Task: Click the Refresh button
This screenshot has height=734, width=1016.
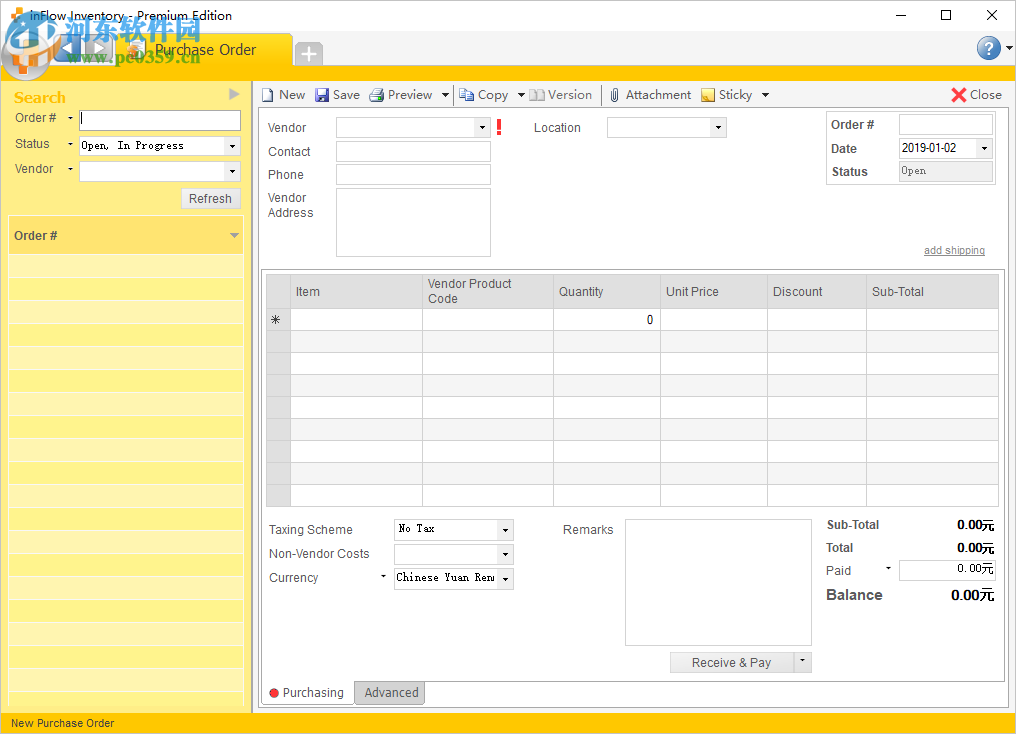Action: (210, 199)
